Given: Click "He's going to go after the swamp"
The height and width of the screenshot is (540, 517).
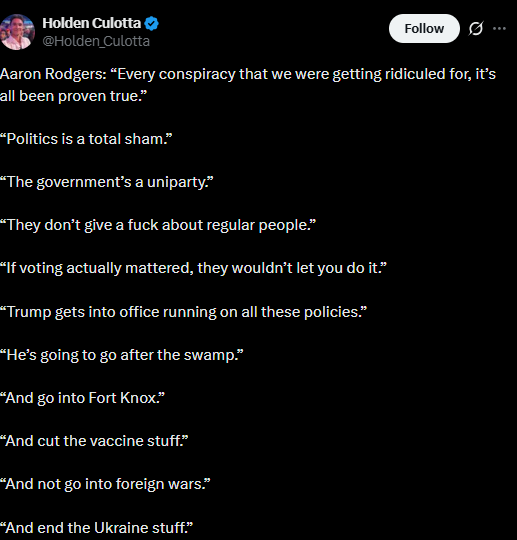Looking at the screenshot, I should 122,355.
